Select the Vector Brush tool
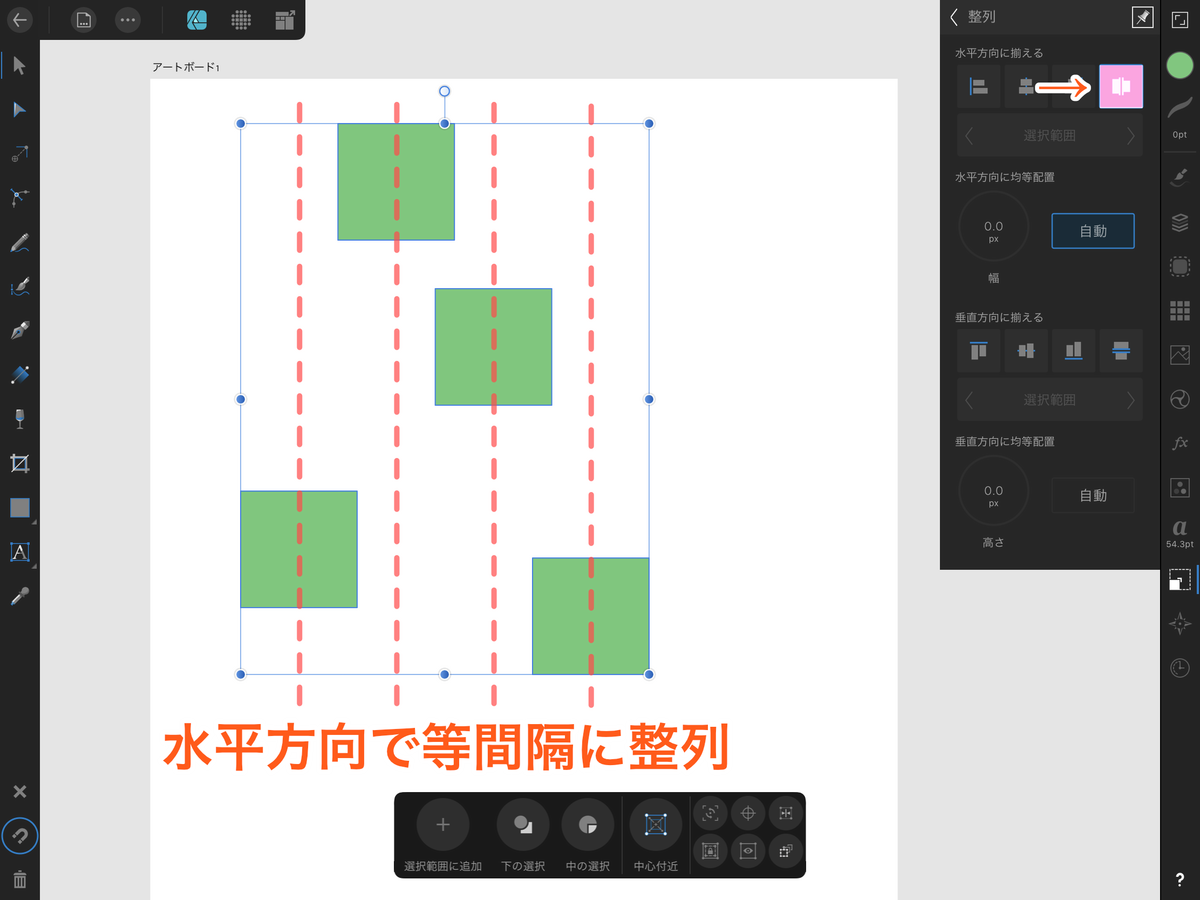This screenshot has width=1200, height=900. coord(19,286)
